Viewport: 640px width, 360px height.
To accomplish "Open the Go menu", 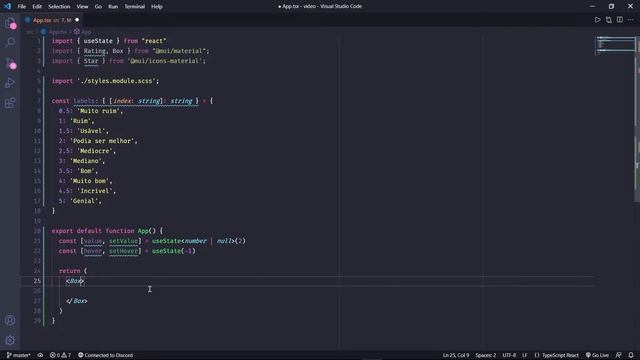I will pyautogui.click(x=98, y=7).
